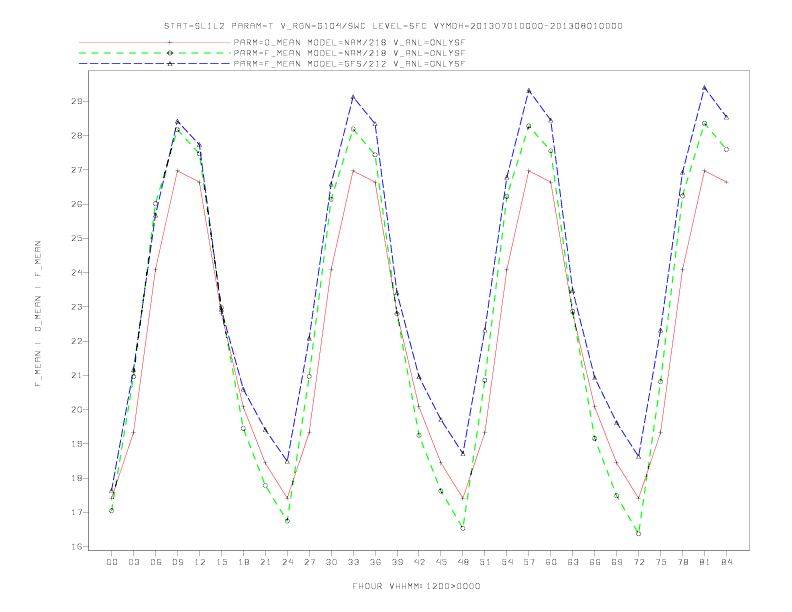
Task: Click y-axis tick label 24
Action: coord(77,273)
